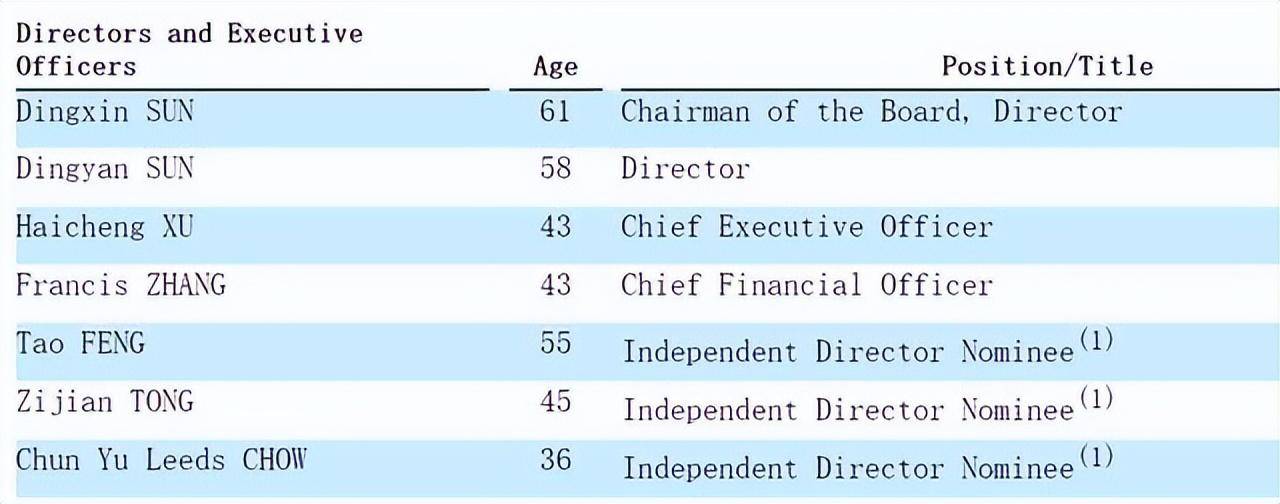Click Zijian TONG's Independent Director Nominee title
Screen dimensions: 1280x504
[848, 409]
